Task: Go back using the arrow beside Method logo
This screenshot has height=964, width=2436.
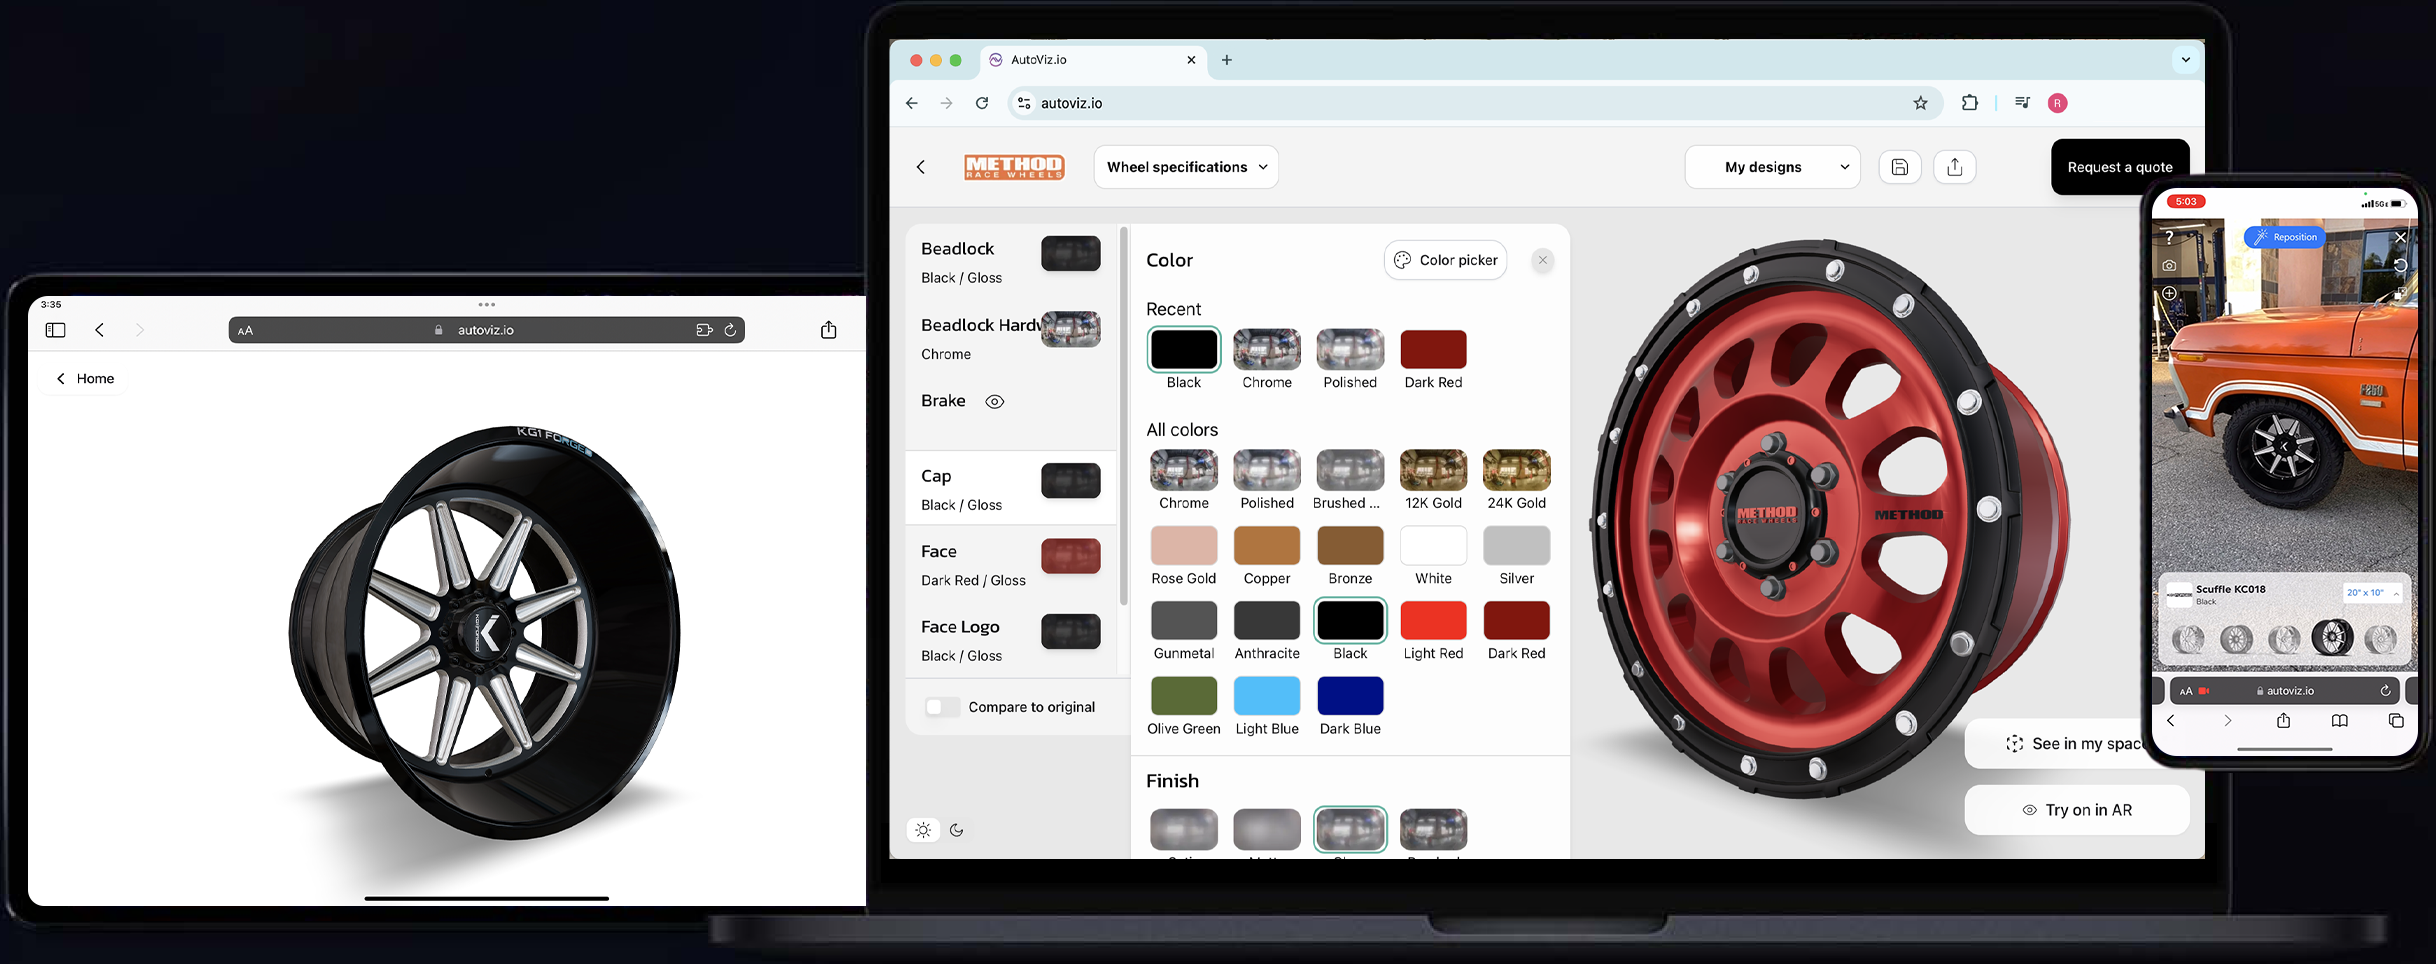Action: 921,167
